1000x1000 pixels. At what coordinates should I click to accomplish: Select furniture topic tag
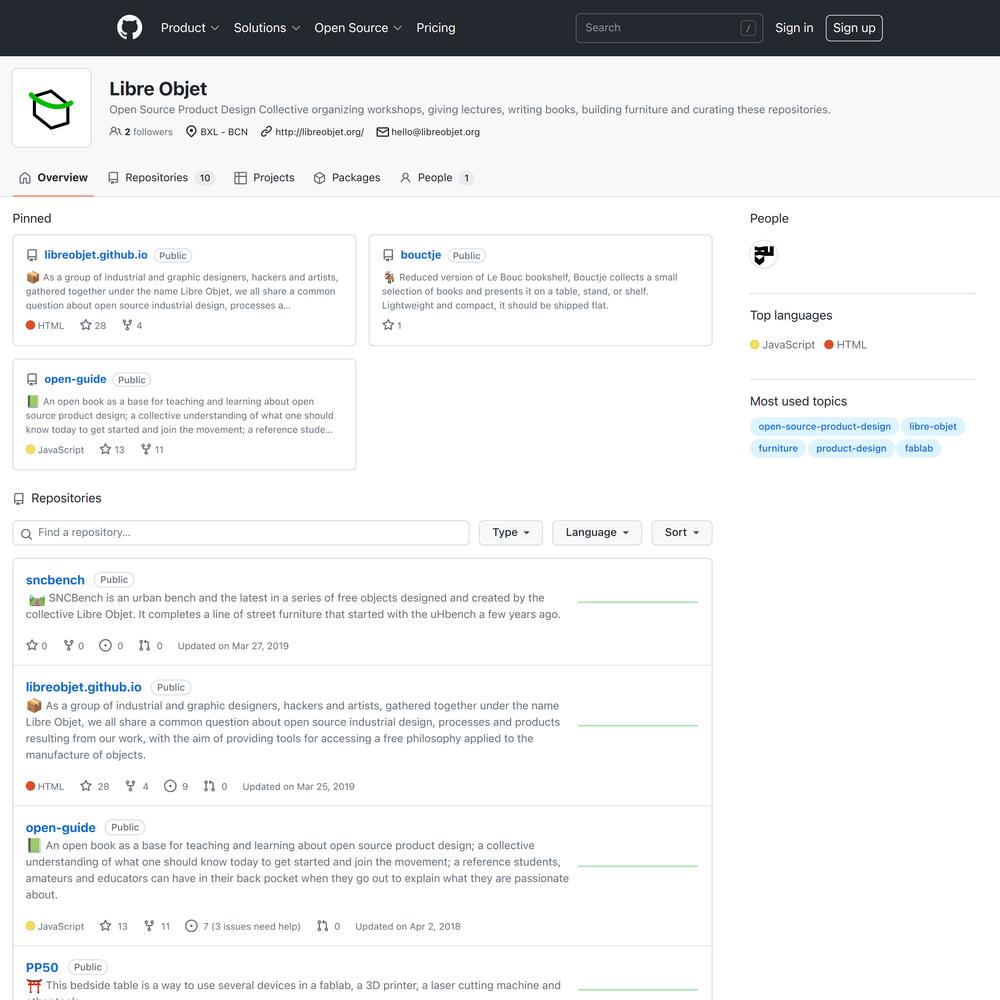[x=777, y=448]
